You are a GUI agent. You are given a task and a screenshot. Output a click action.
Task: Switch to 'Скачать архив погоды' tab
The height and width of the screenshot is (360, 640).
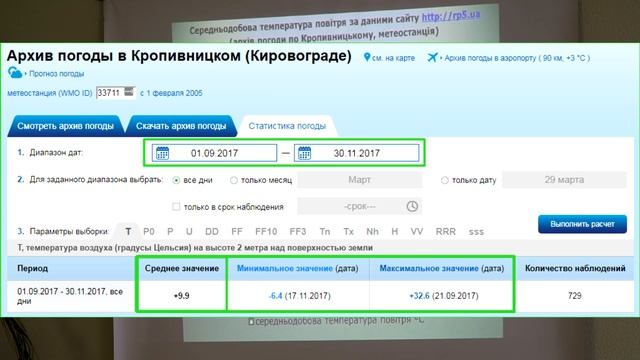point(181,126)
